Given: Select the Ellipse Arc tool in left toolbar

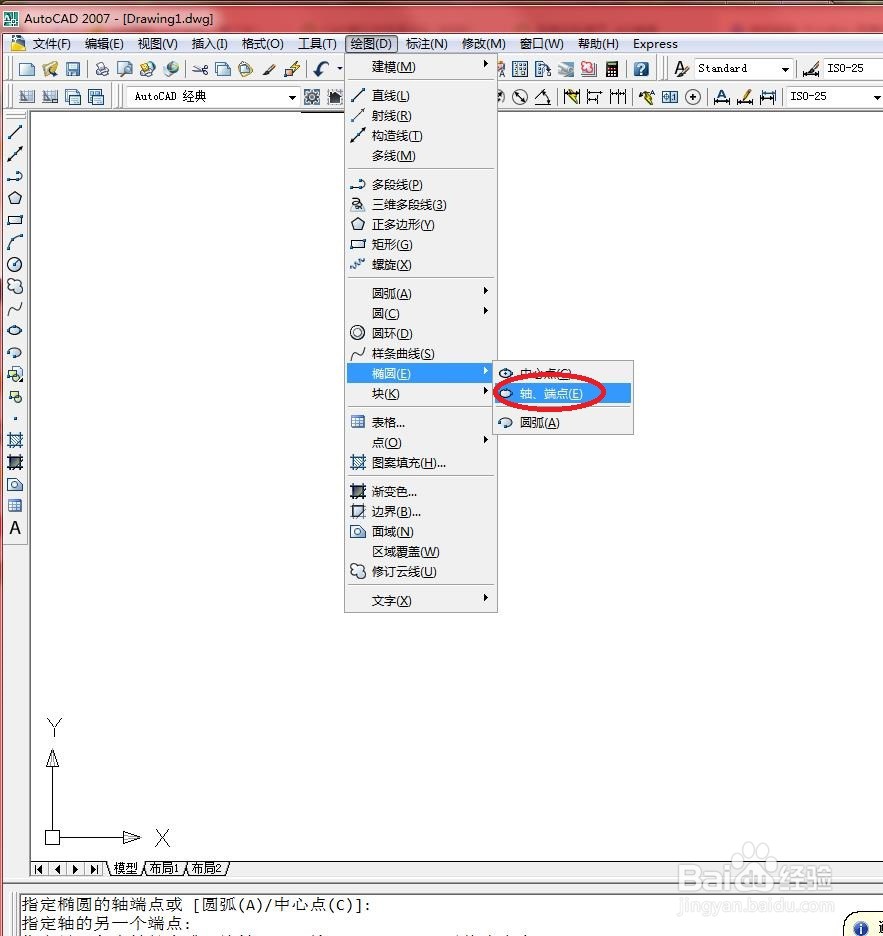Looking at the screenshot, I should coord(15,352).
